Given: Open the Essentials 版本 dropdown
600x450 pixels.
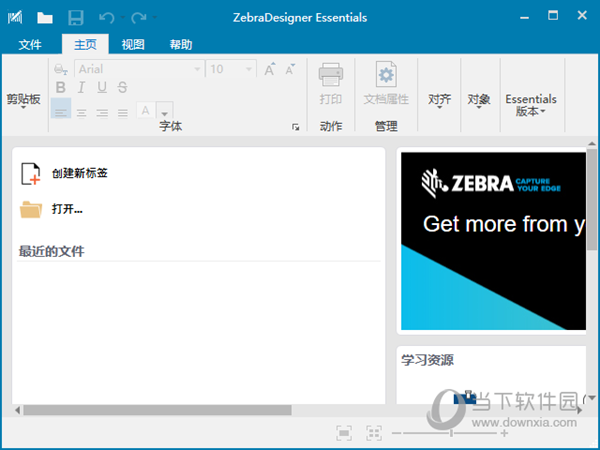Looking at the screenshot, I should [531, 105].
